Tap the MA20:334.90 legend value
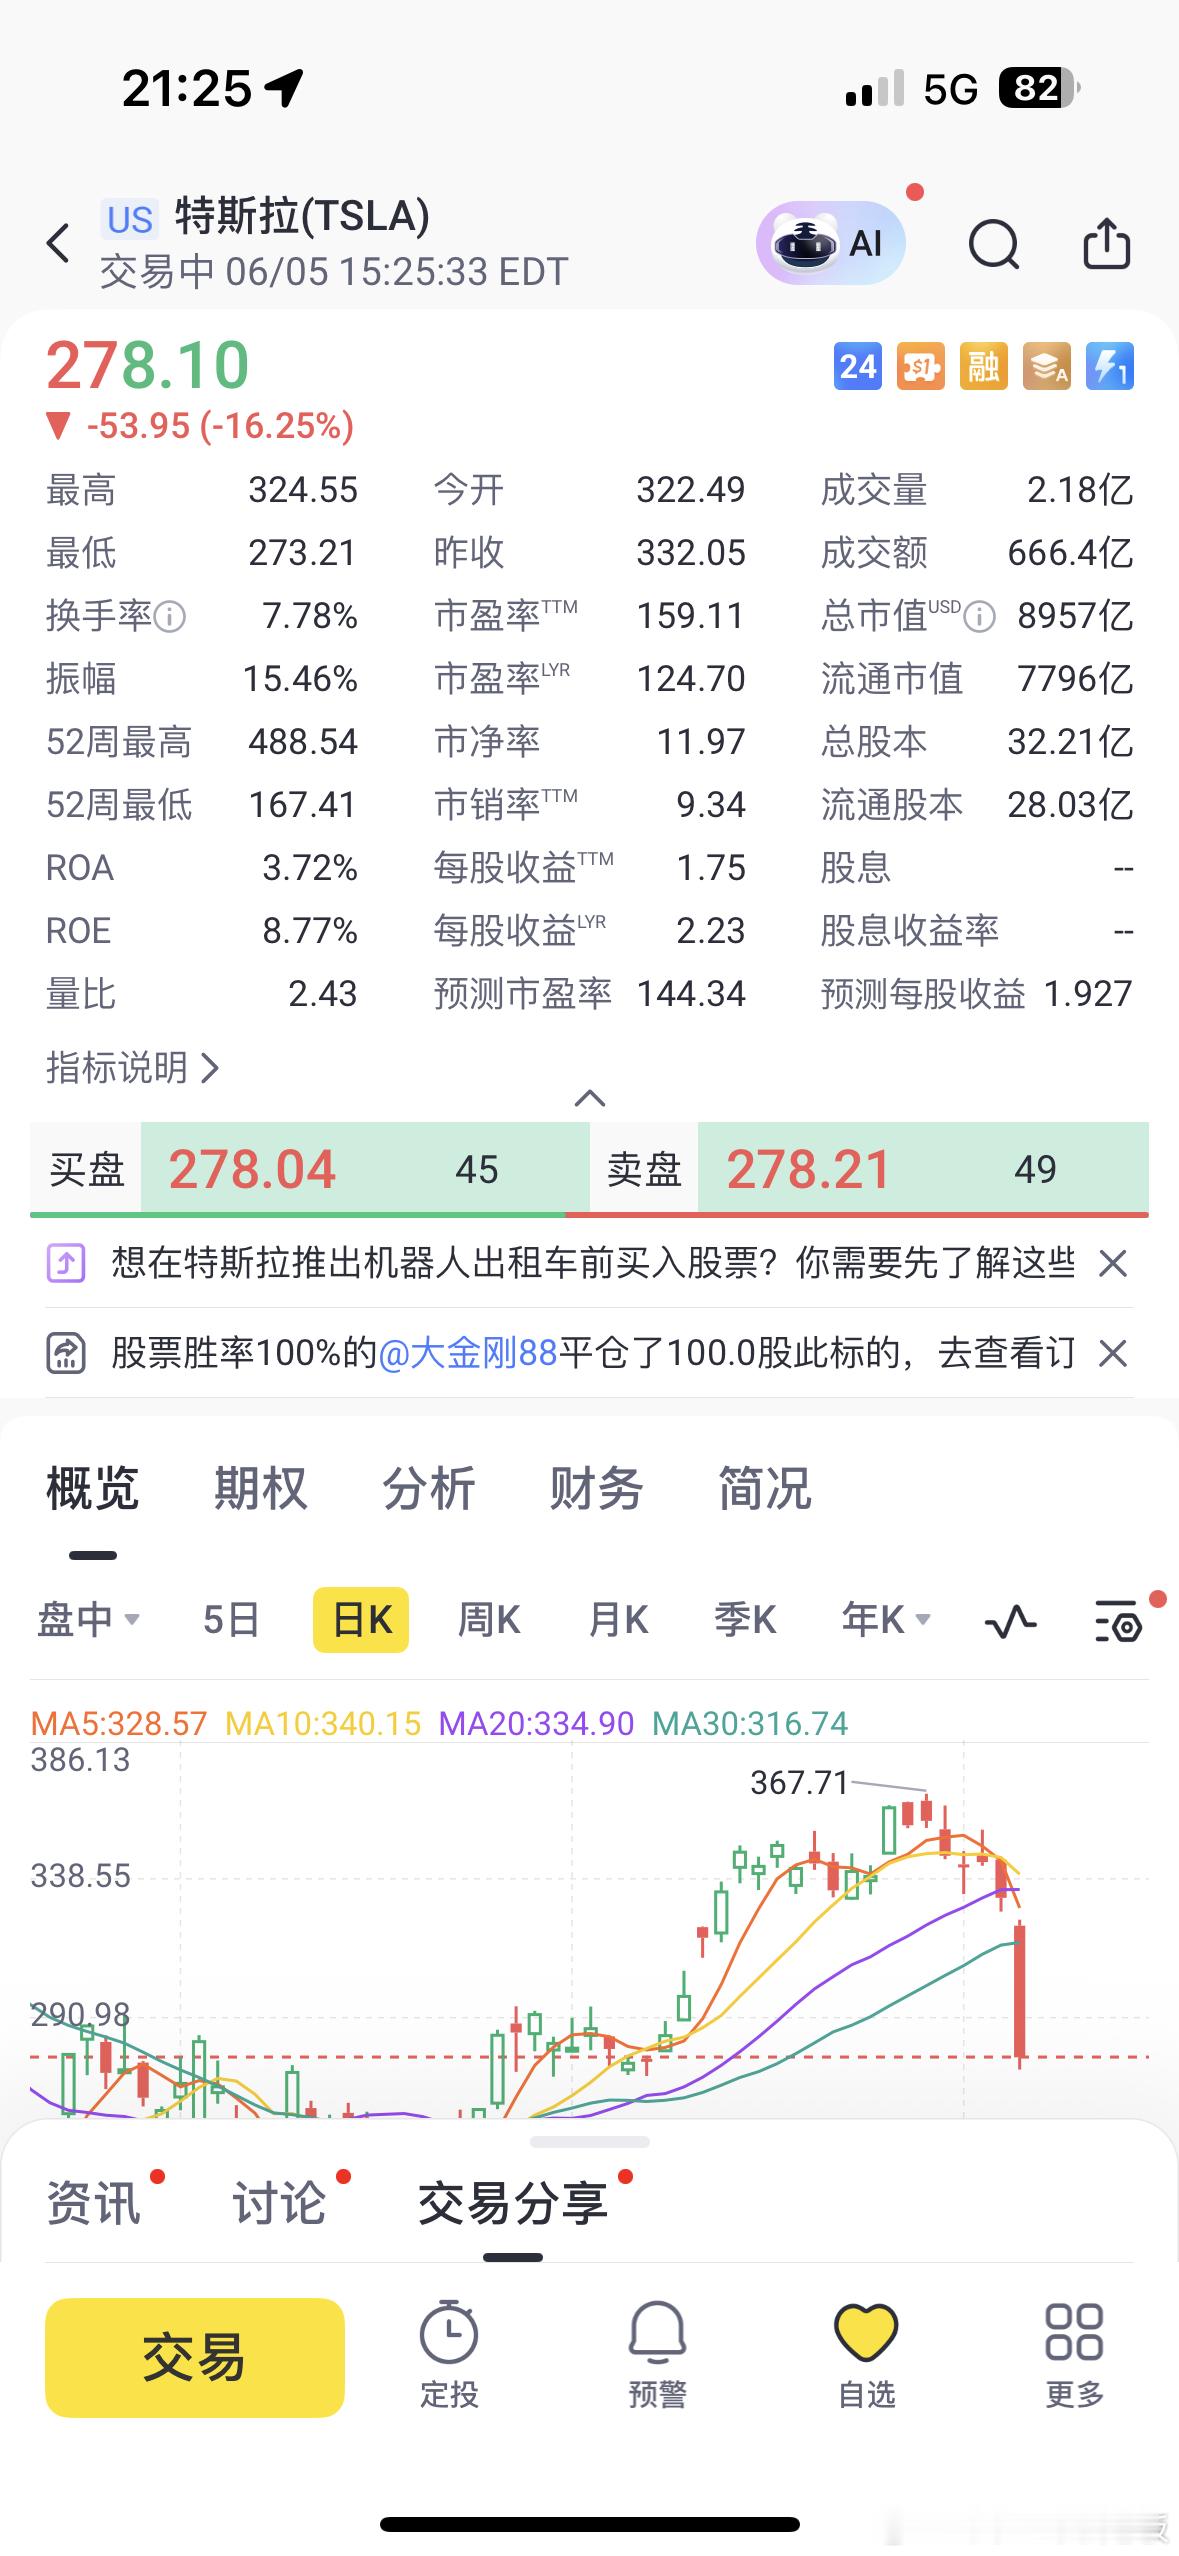Screen dimensions: 1179x2556 coord(536,1723)
